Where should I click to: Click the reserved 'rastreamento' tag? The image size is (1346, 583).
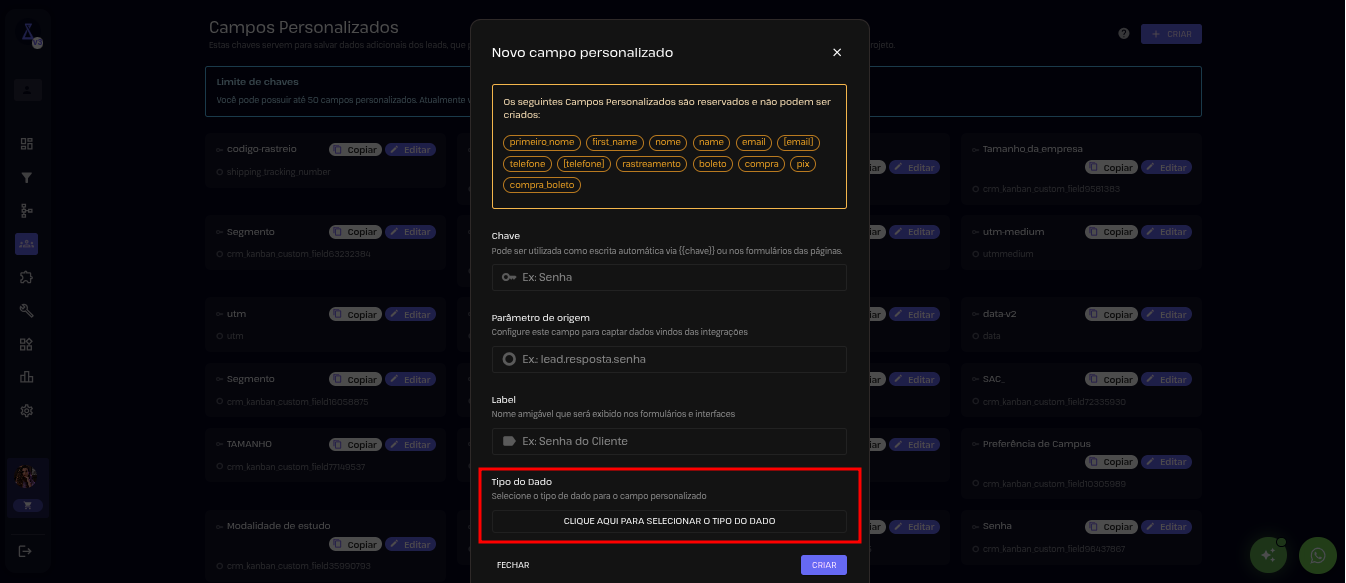tap(651, 164)
